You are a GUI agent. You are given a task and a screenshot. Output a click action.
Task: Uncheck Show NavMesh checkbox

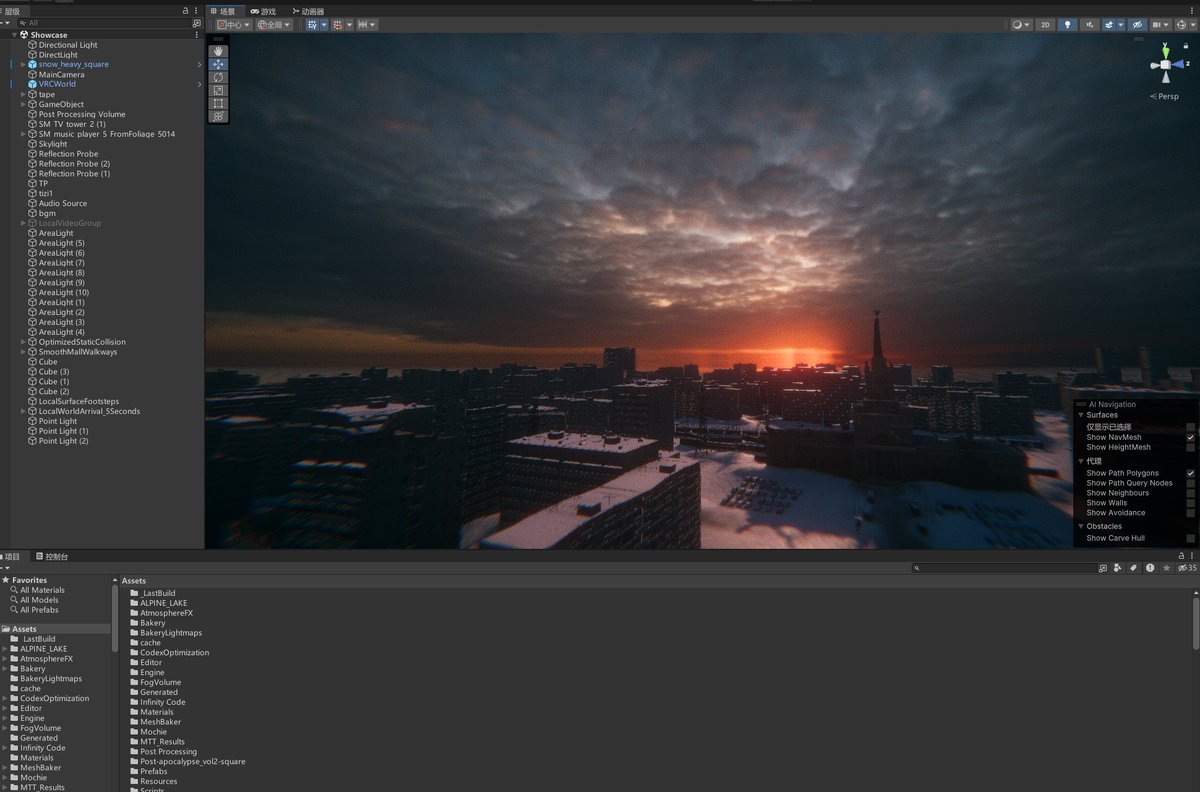1191,437
